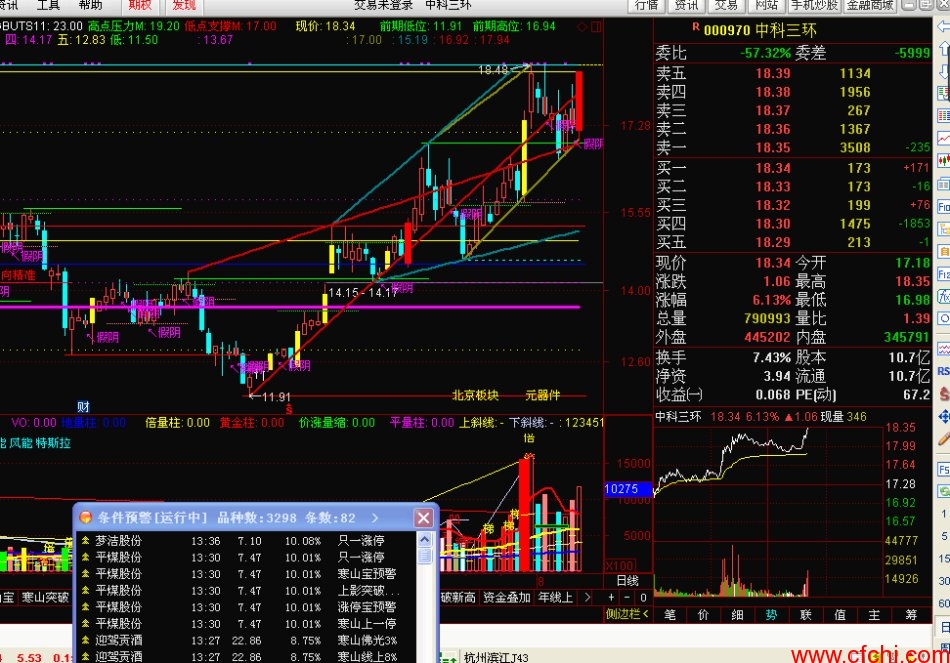950x663 pixels.
Task: Switch to the 发现 discover tab
Action: coord(184,5)
